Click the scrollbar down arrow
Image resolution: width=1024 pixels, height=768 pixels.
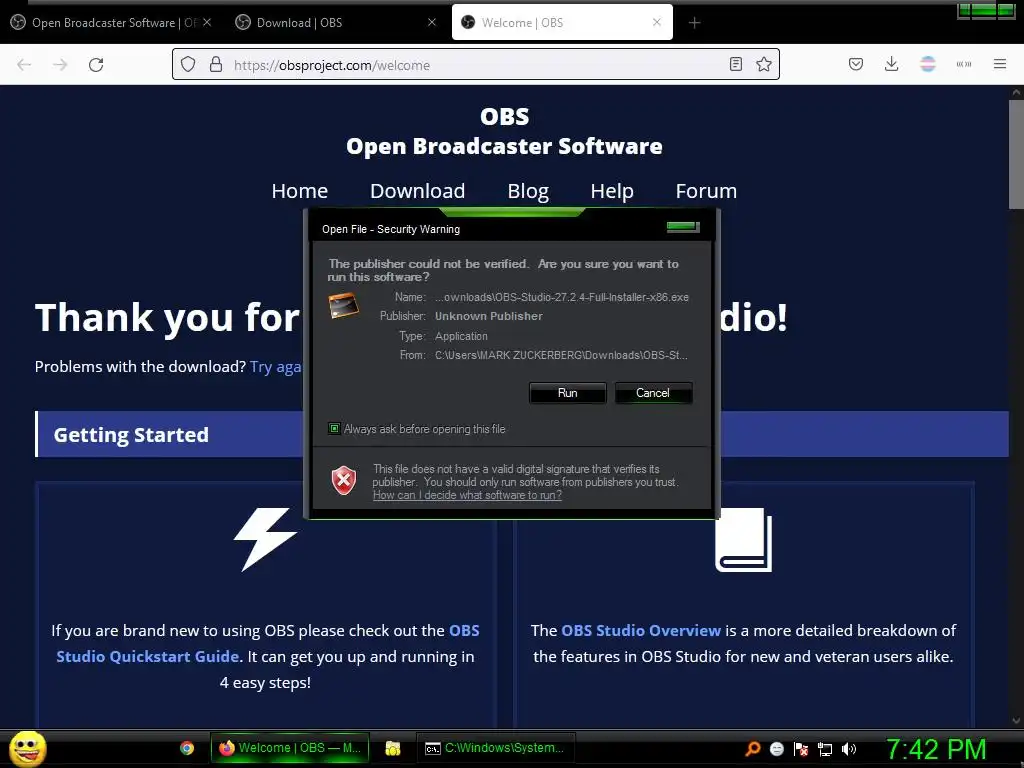tap(1016, 721)
